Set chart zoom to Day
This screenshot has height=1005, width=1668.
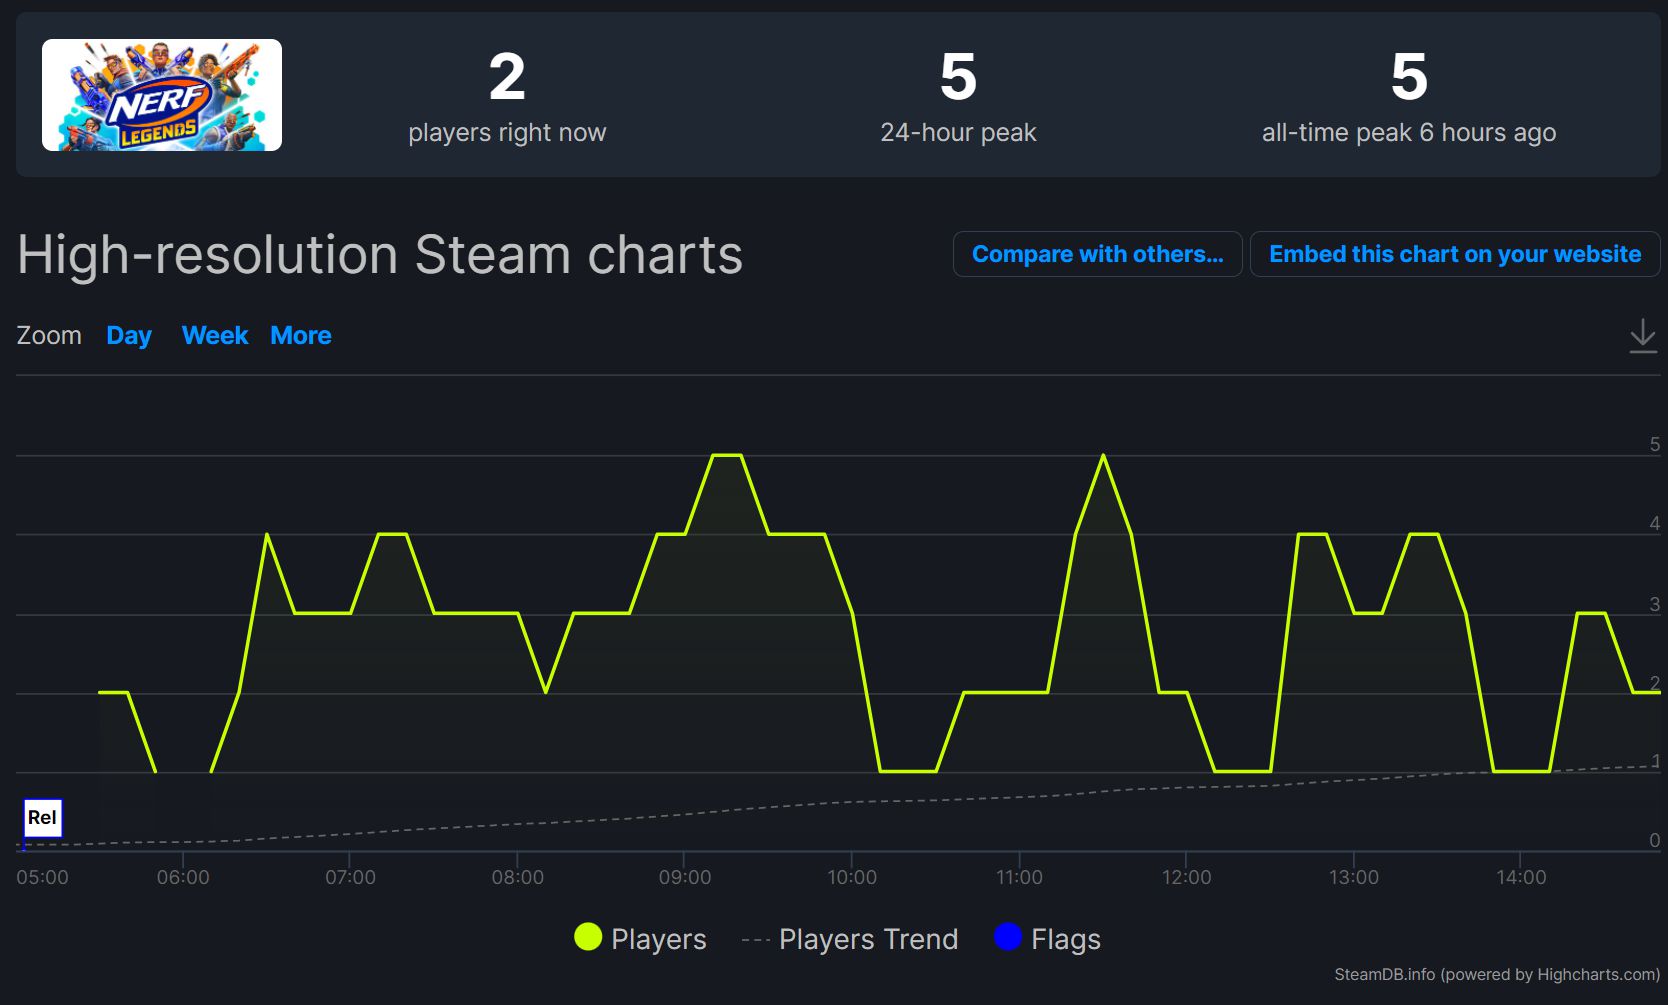[x=129, y=336]
